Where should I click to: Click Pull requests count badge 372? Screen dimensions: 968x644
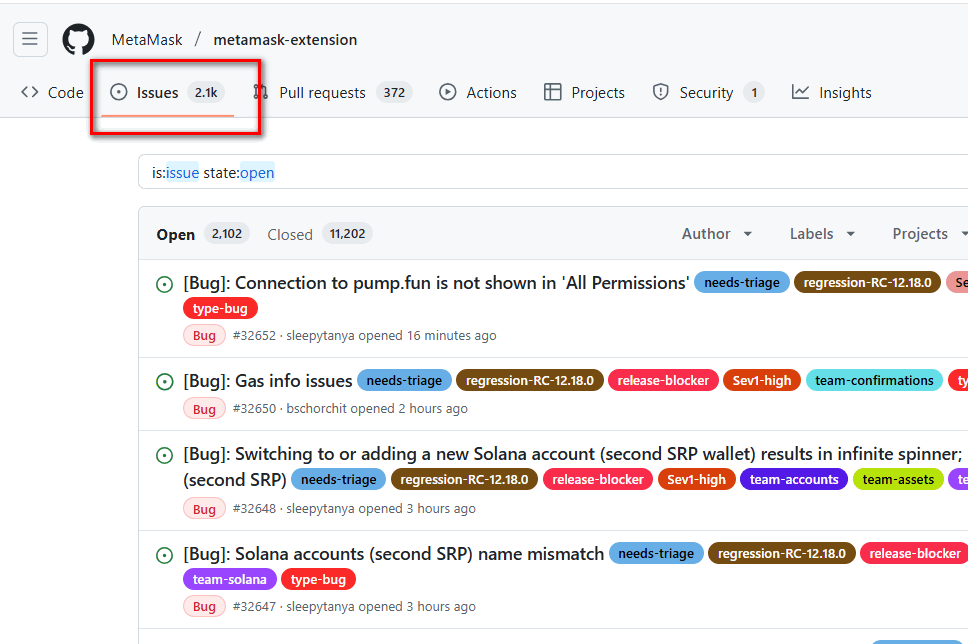(394, 93)
